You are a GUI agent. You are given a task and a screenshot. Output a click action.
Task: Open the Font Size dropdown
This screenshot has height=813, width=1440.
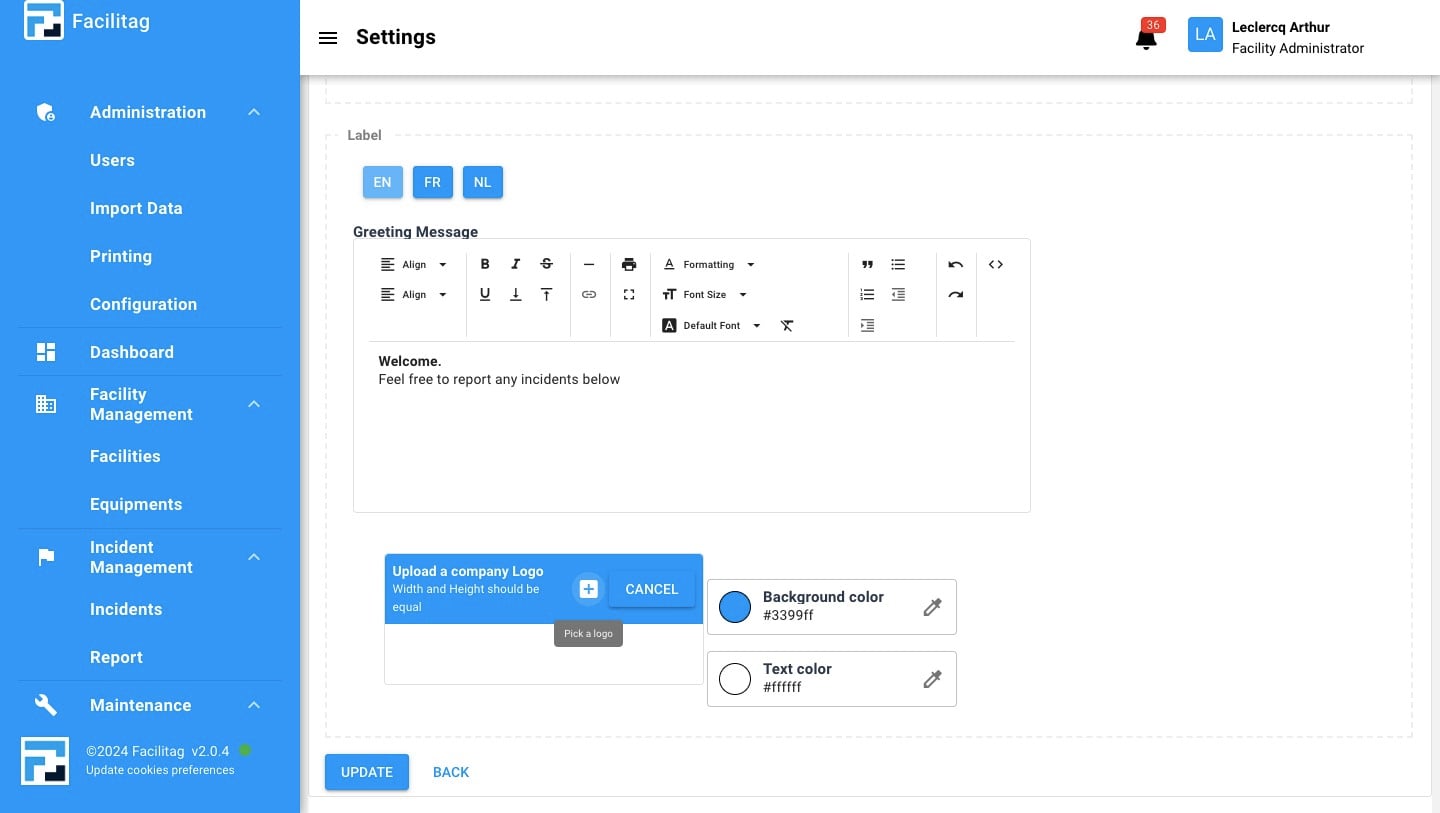click(705, 294)
